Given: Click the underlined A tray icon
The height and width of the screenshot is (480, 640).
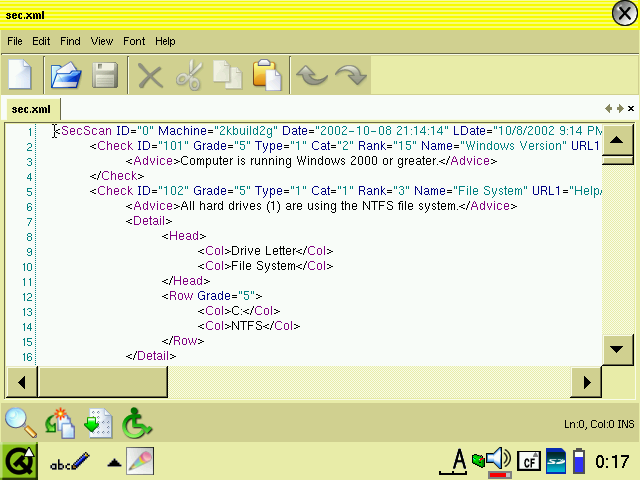Looking at the screenshot, I should [x=454, y=462].
